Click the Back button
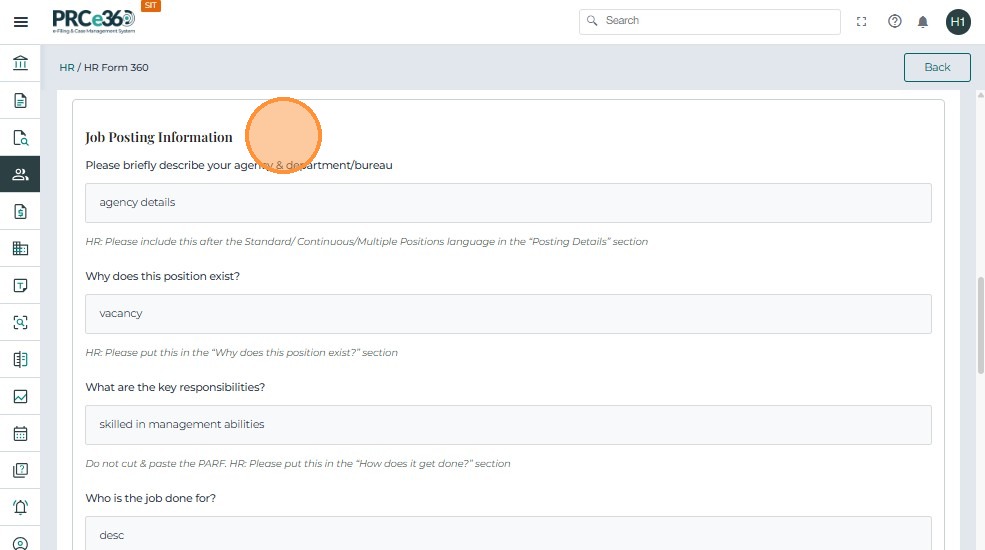 click(x=937, y=67)
